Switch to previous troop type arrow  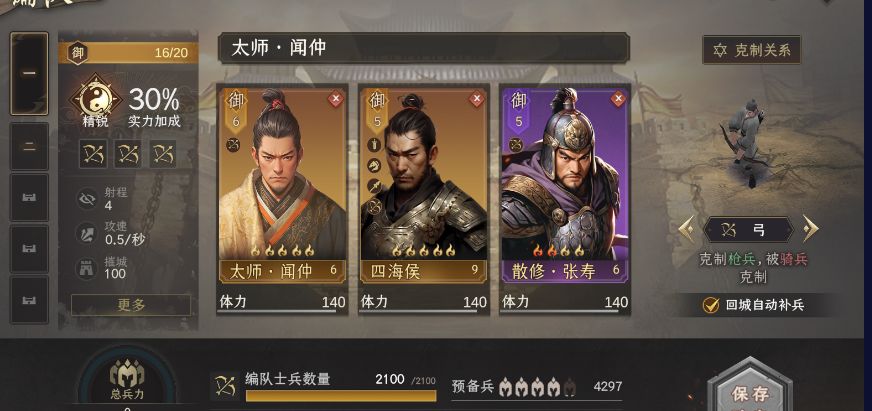click(687, 229)
